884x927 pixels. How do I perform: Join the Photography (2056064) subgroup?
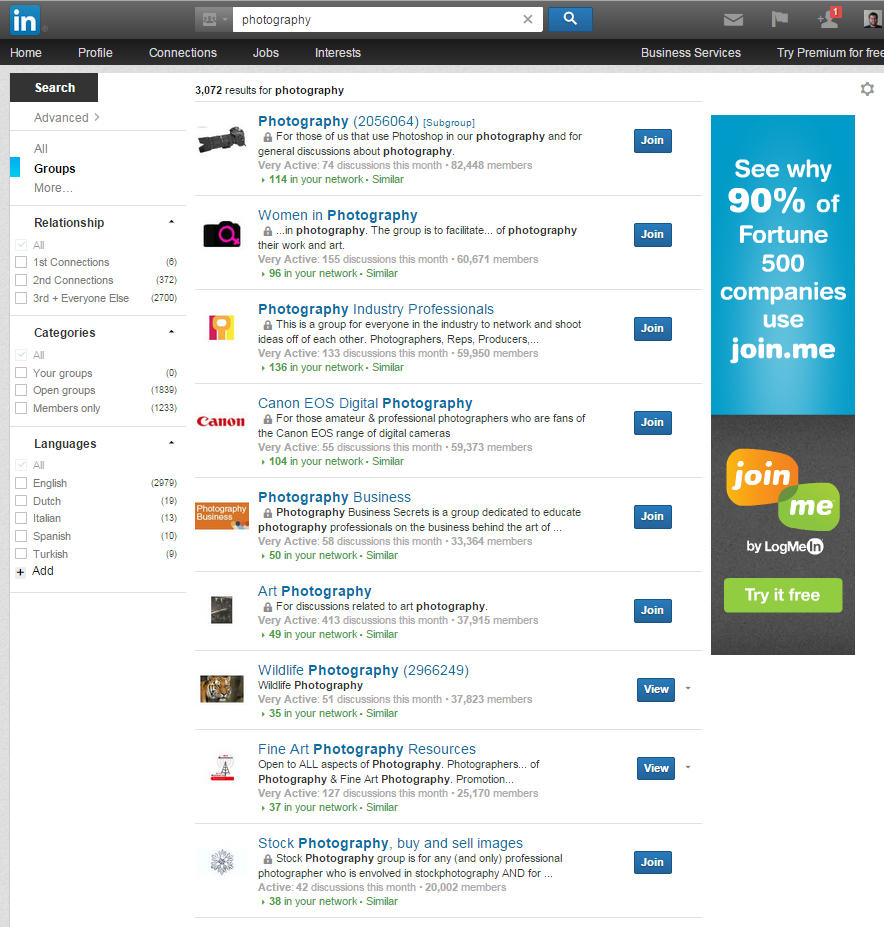tap(652, 141)
